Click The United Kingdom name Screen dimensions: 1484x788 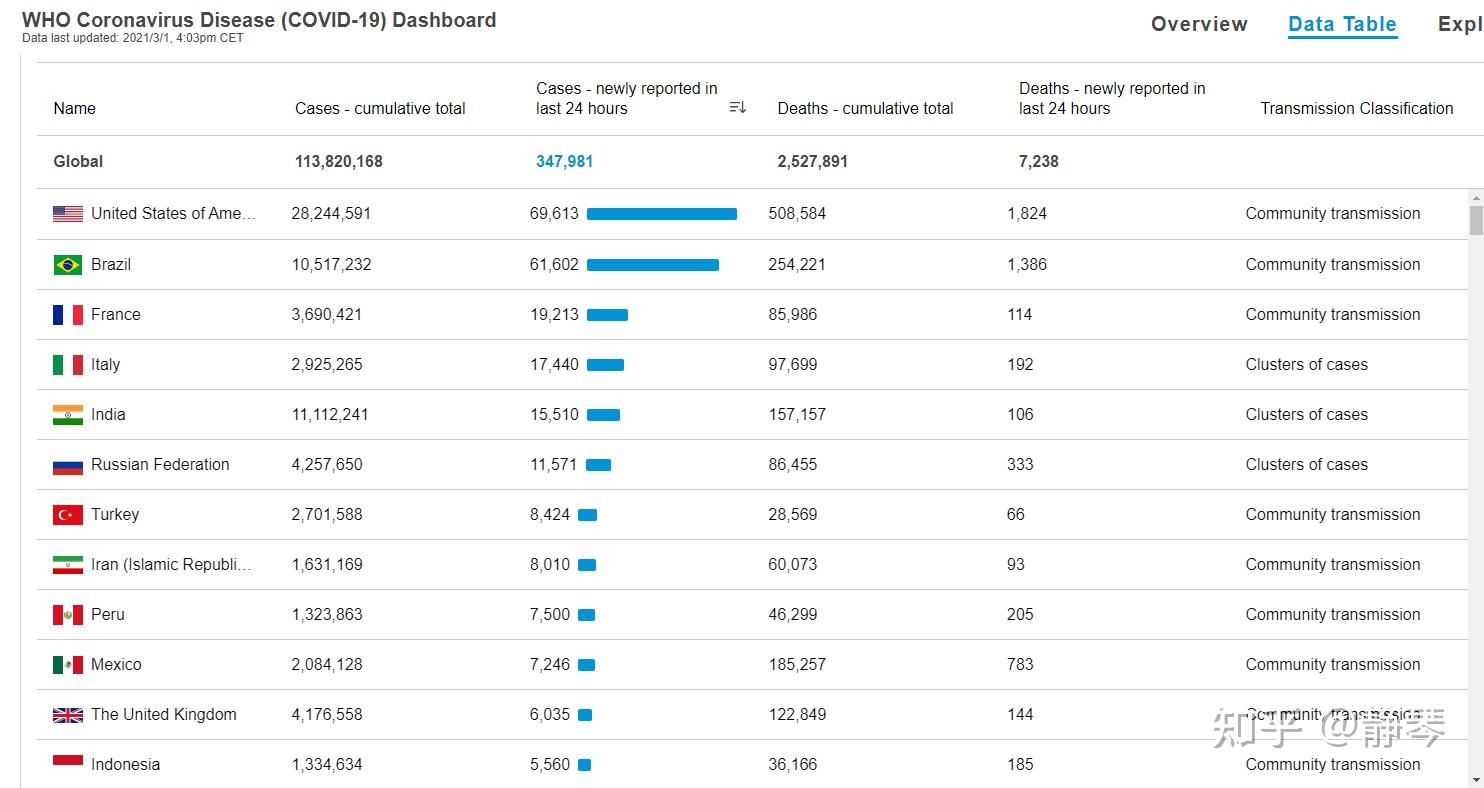point(164,714)
